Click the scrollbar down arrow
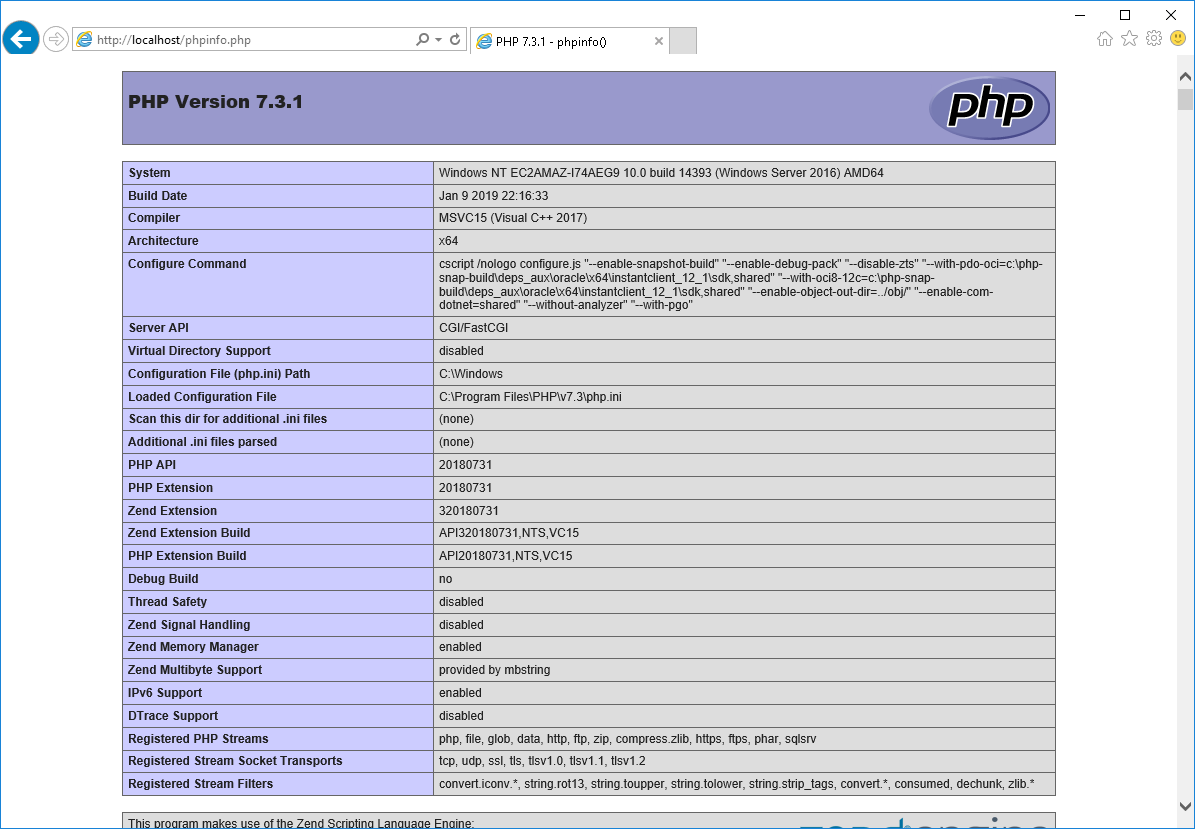The image size is (1195, 829). [x=1185, y=806]
